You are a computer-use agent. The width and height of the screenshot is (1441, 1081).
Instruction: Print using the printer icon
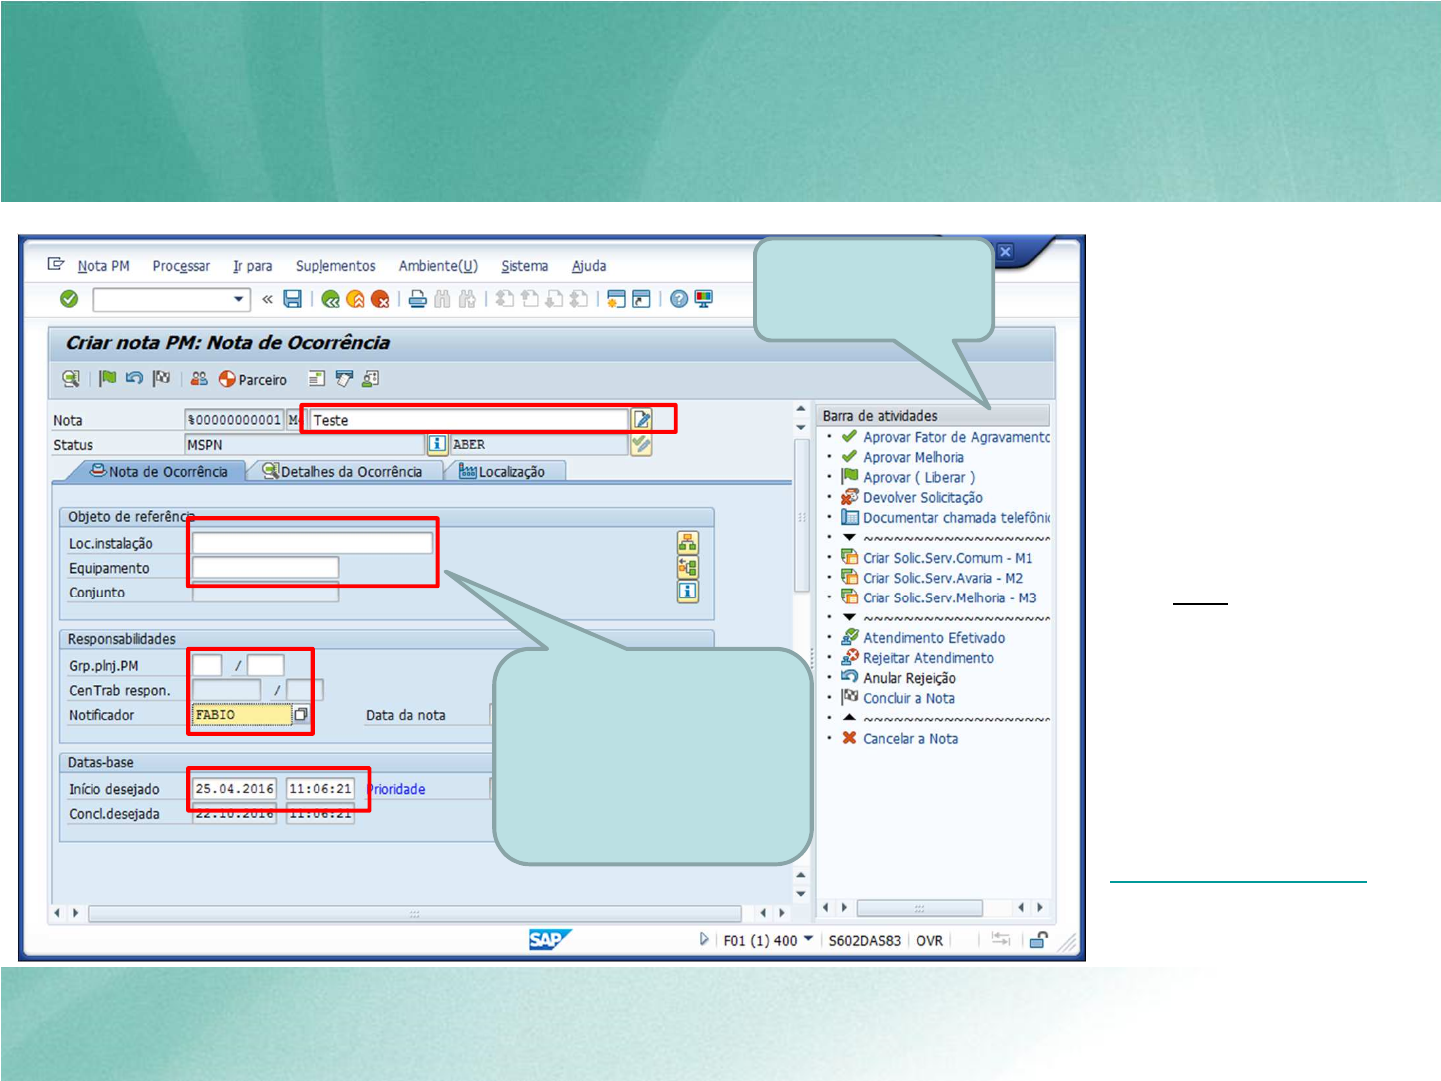pos(418,299)
